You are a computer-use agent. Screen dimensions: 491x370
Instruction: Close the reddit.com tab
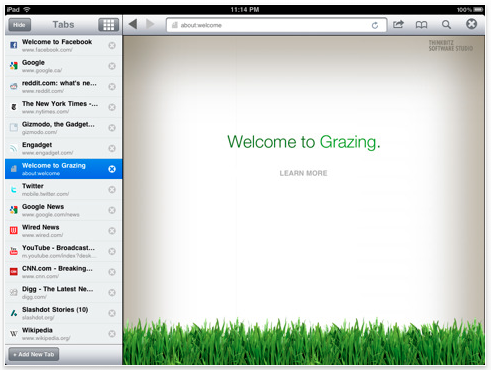[112, 87]
